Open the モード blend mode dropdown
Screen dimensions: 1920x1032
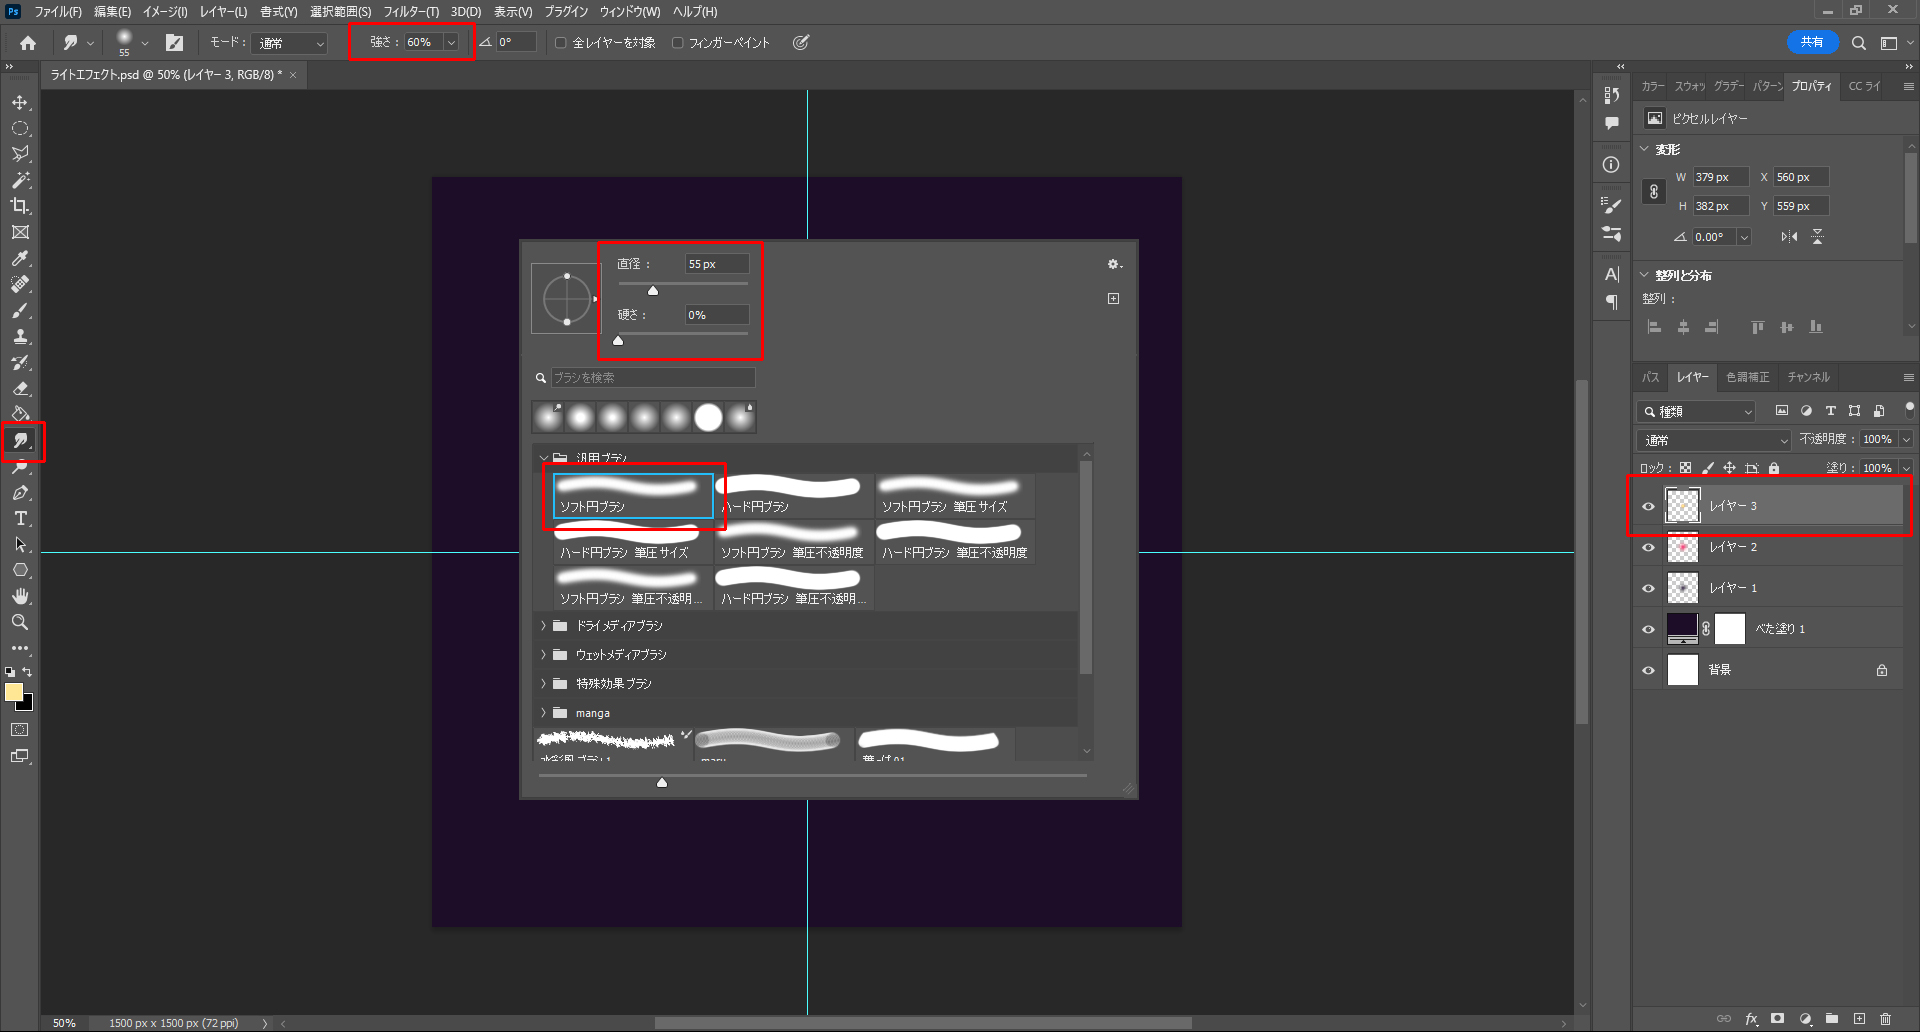coord(292,43)
